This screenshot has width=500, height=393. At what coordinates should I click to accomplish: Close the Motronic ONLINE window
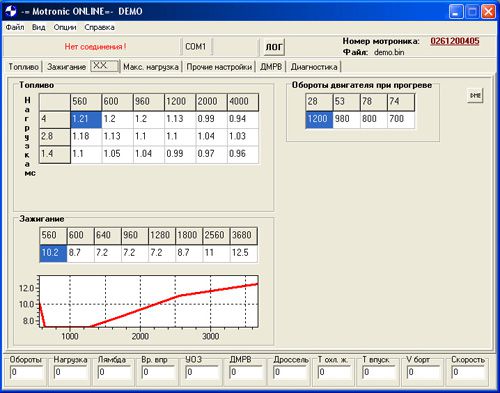[488, 12]
